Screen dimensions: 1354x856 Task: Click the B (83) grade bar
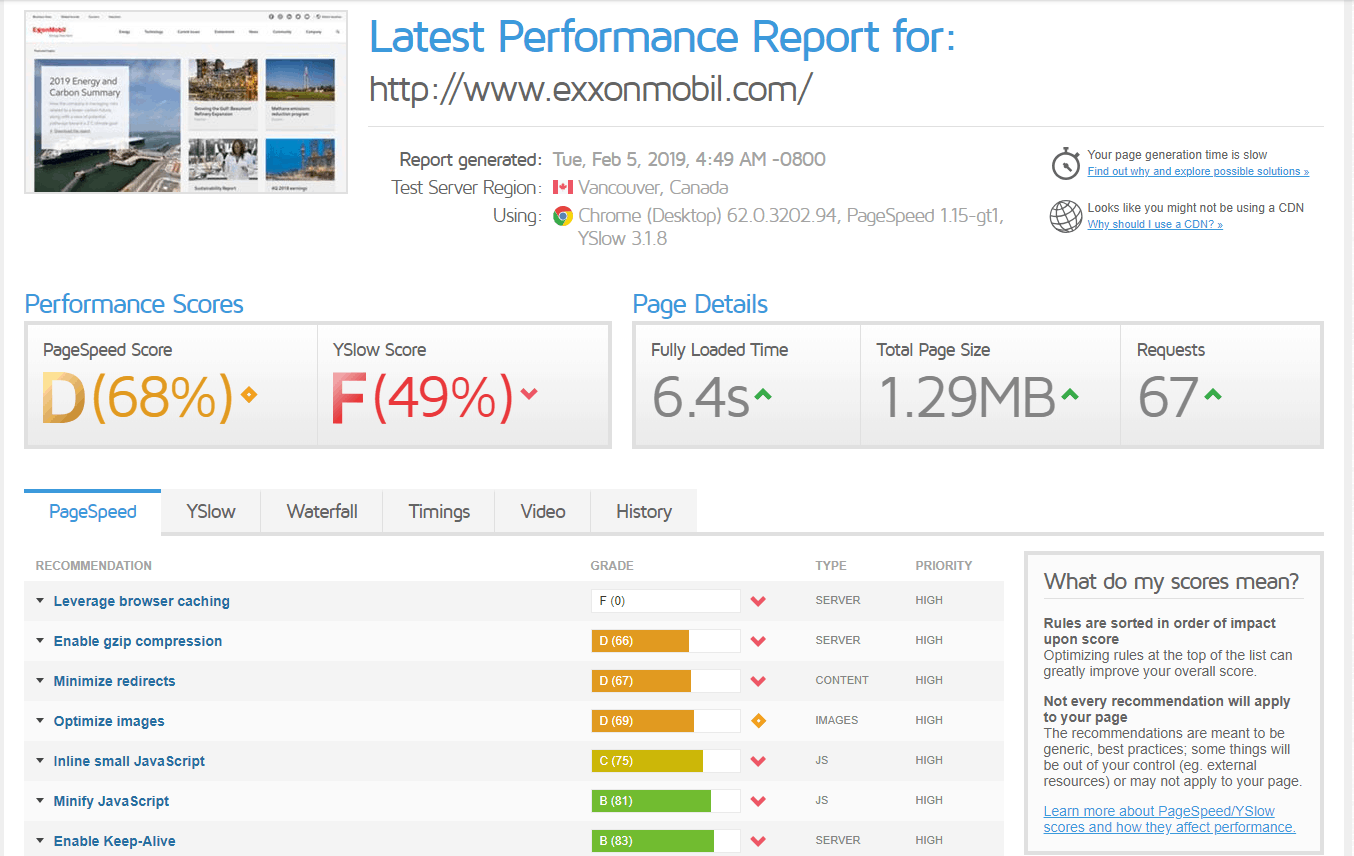pos(666,841)
